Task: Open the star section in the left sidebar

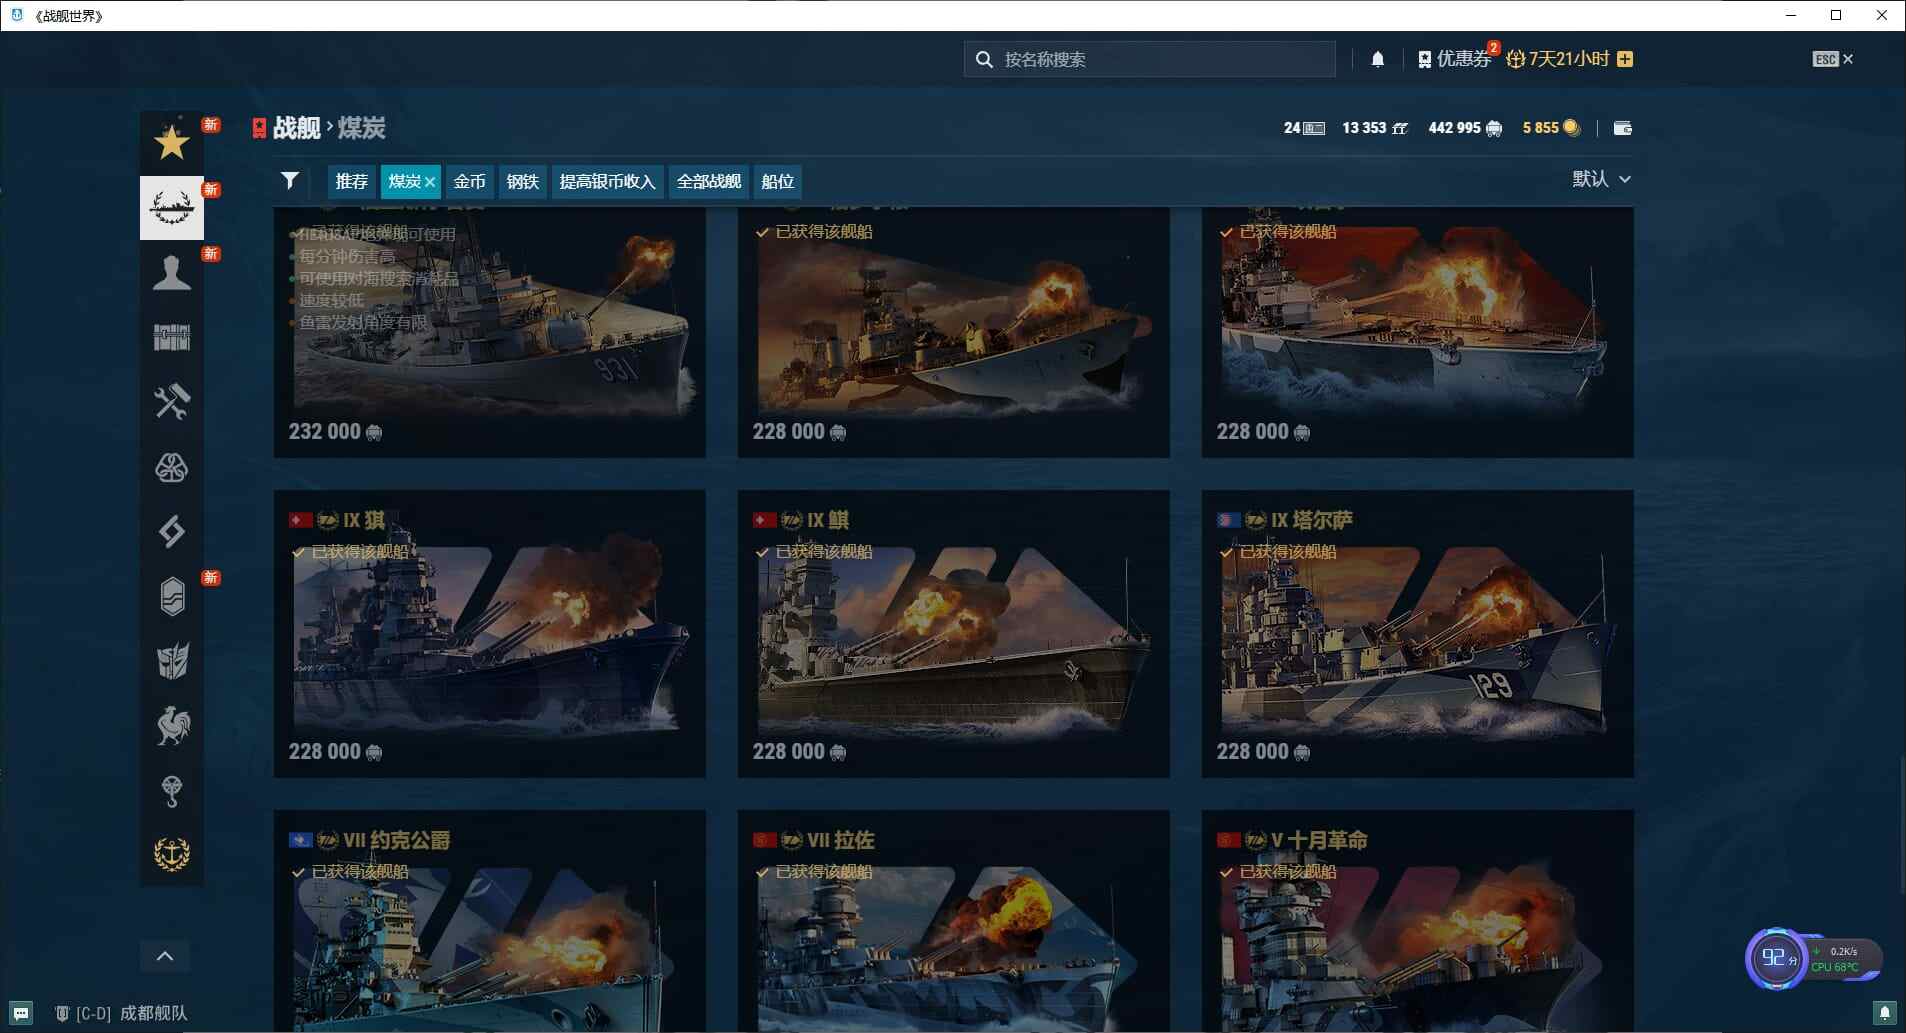Action: 171,142
